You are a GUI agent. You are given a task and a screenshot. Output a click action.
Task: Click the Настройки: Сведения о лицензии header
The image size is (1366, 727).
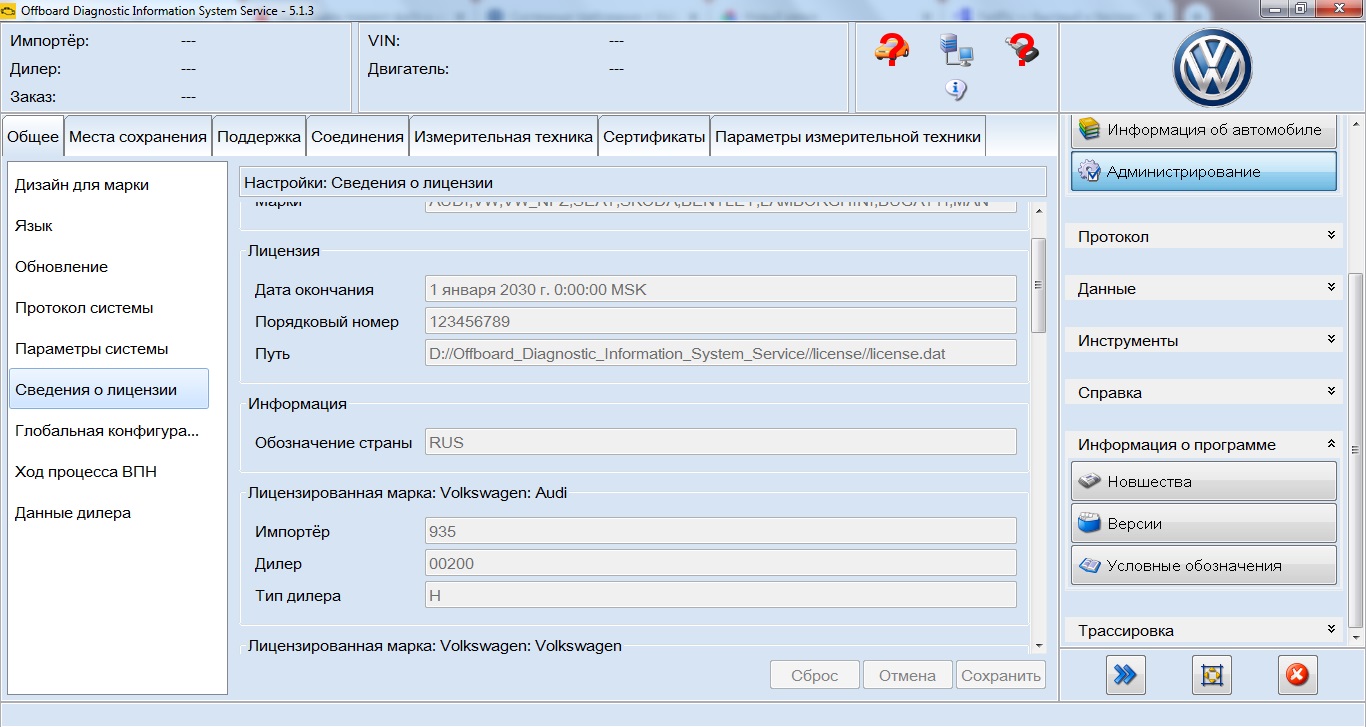[644, 183]
